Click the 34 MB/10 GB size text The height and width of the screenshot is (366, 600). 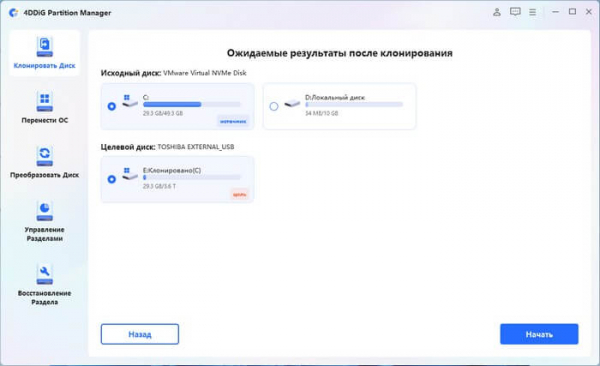click(321, 113)
